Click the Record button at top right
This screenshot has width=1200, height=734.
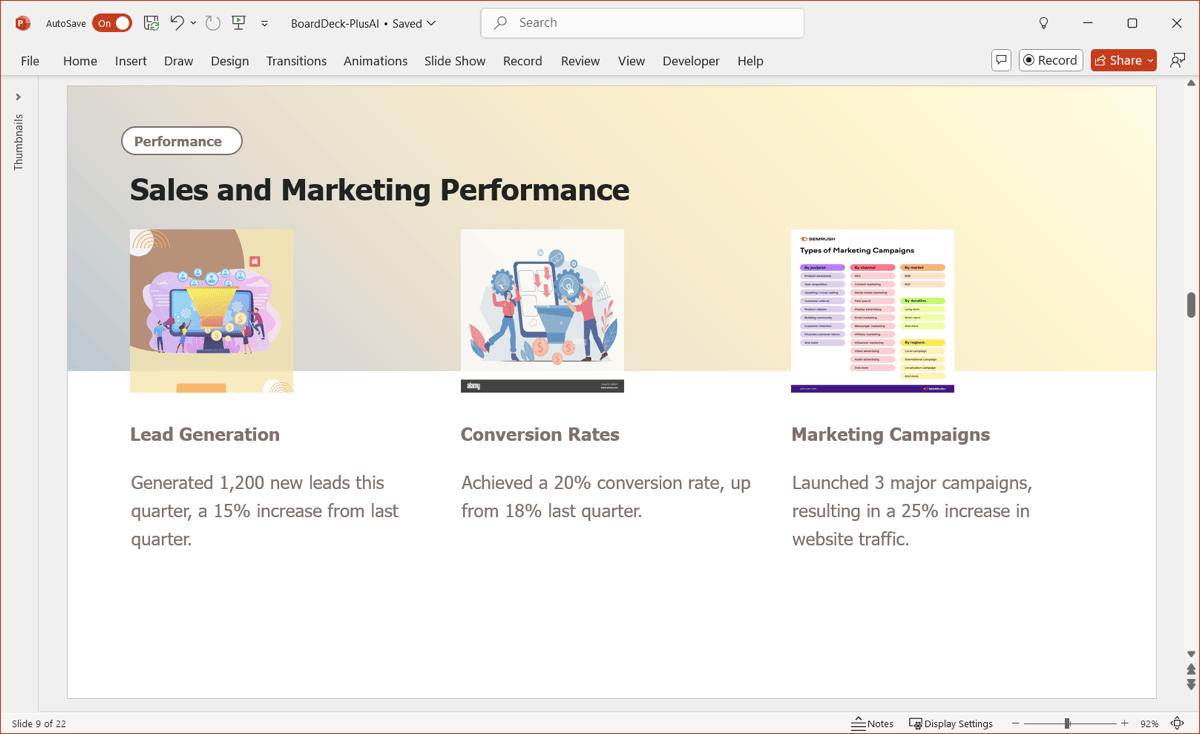(1050, 60)
